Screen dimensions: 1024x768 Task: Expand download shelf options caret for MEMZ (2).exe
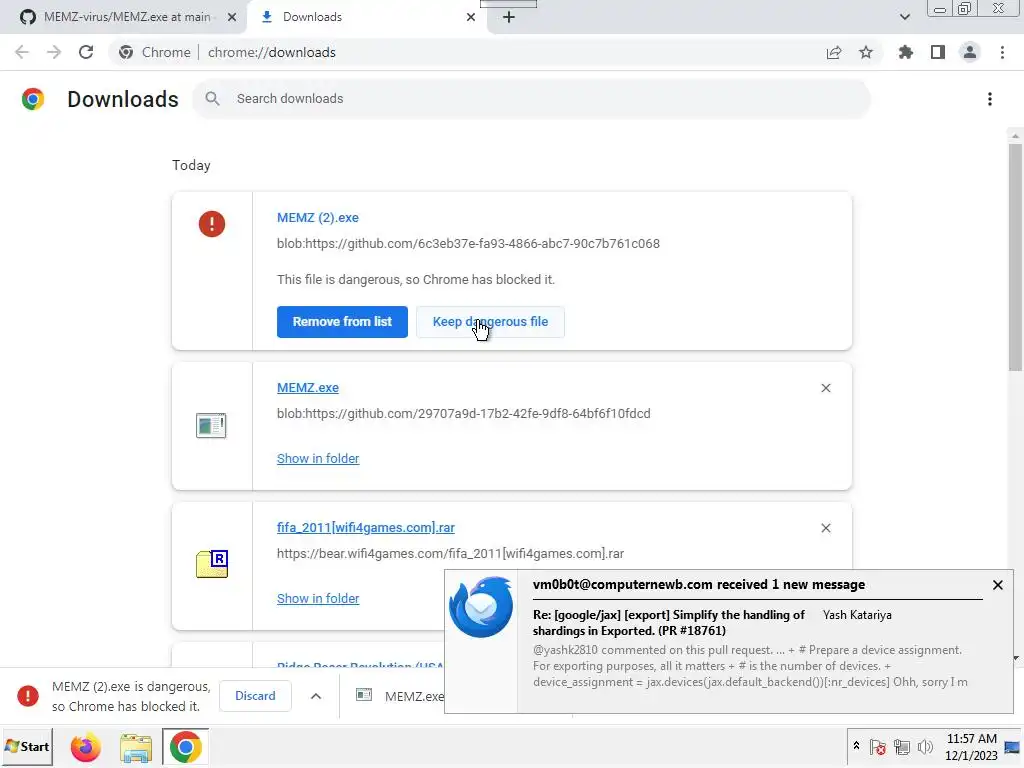tap(316, 696)
